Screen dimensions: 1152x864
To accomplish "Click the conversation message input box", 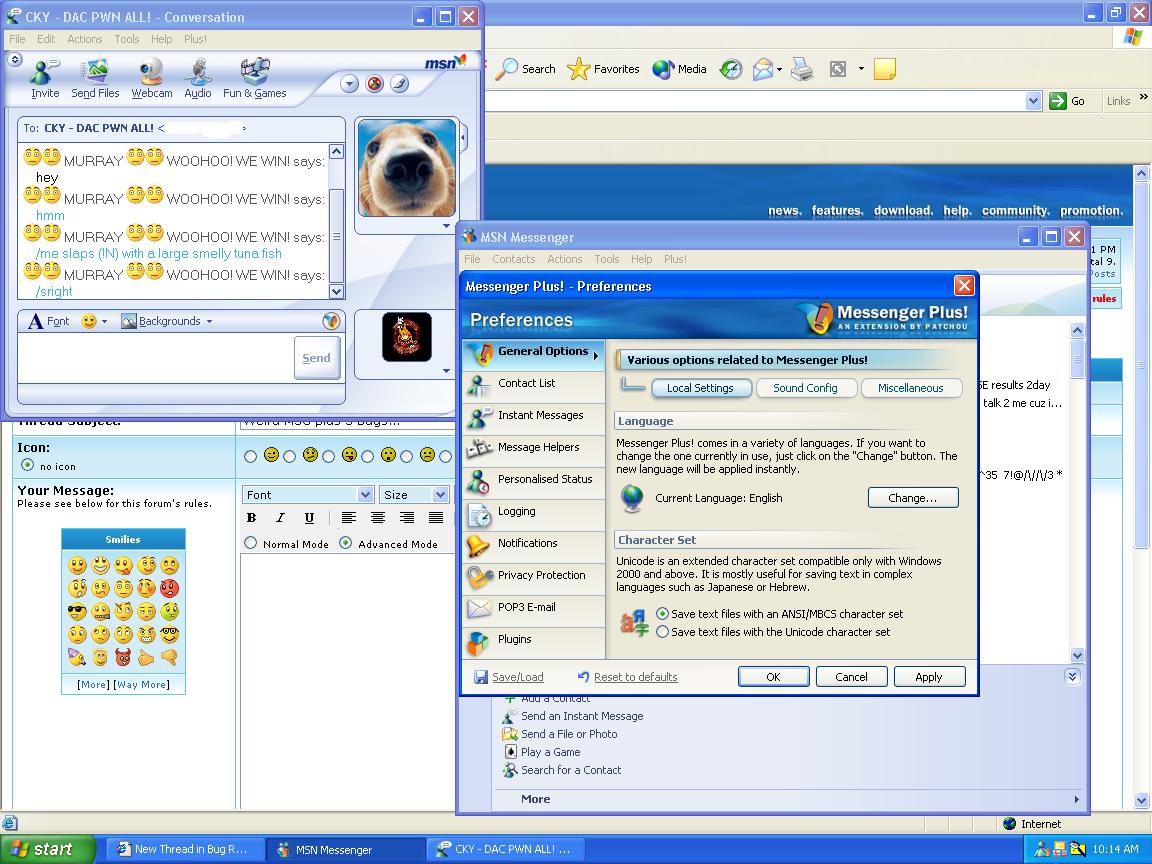I will click(x=155, y=358).
